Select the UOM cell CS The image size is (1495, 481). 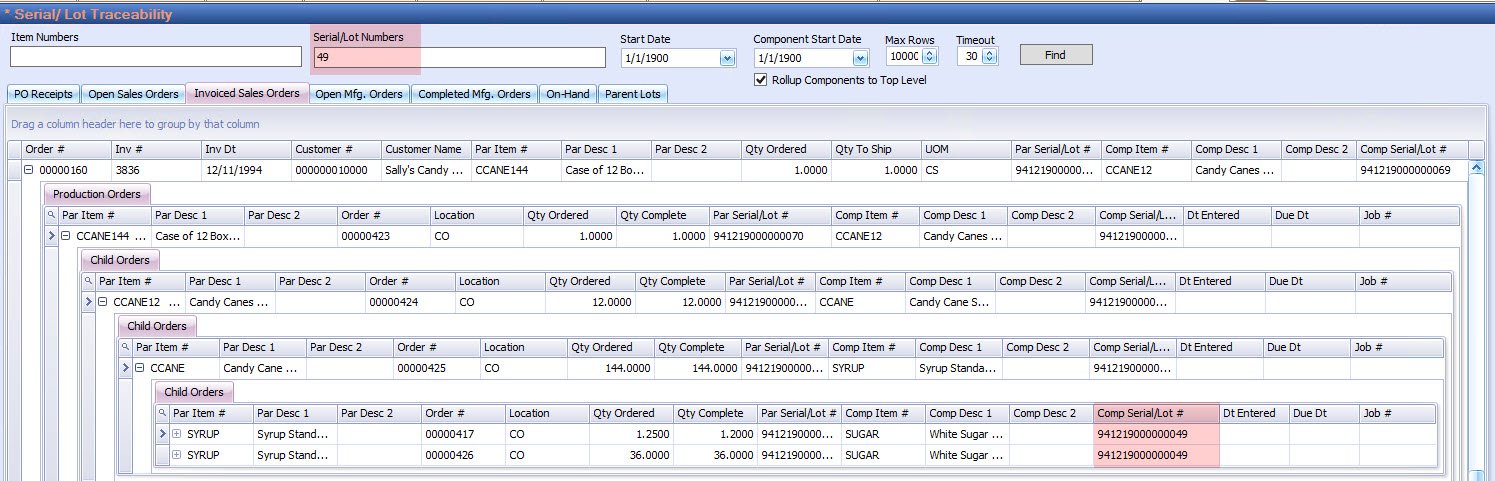tap(965, 170)
